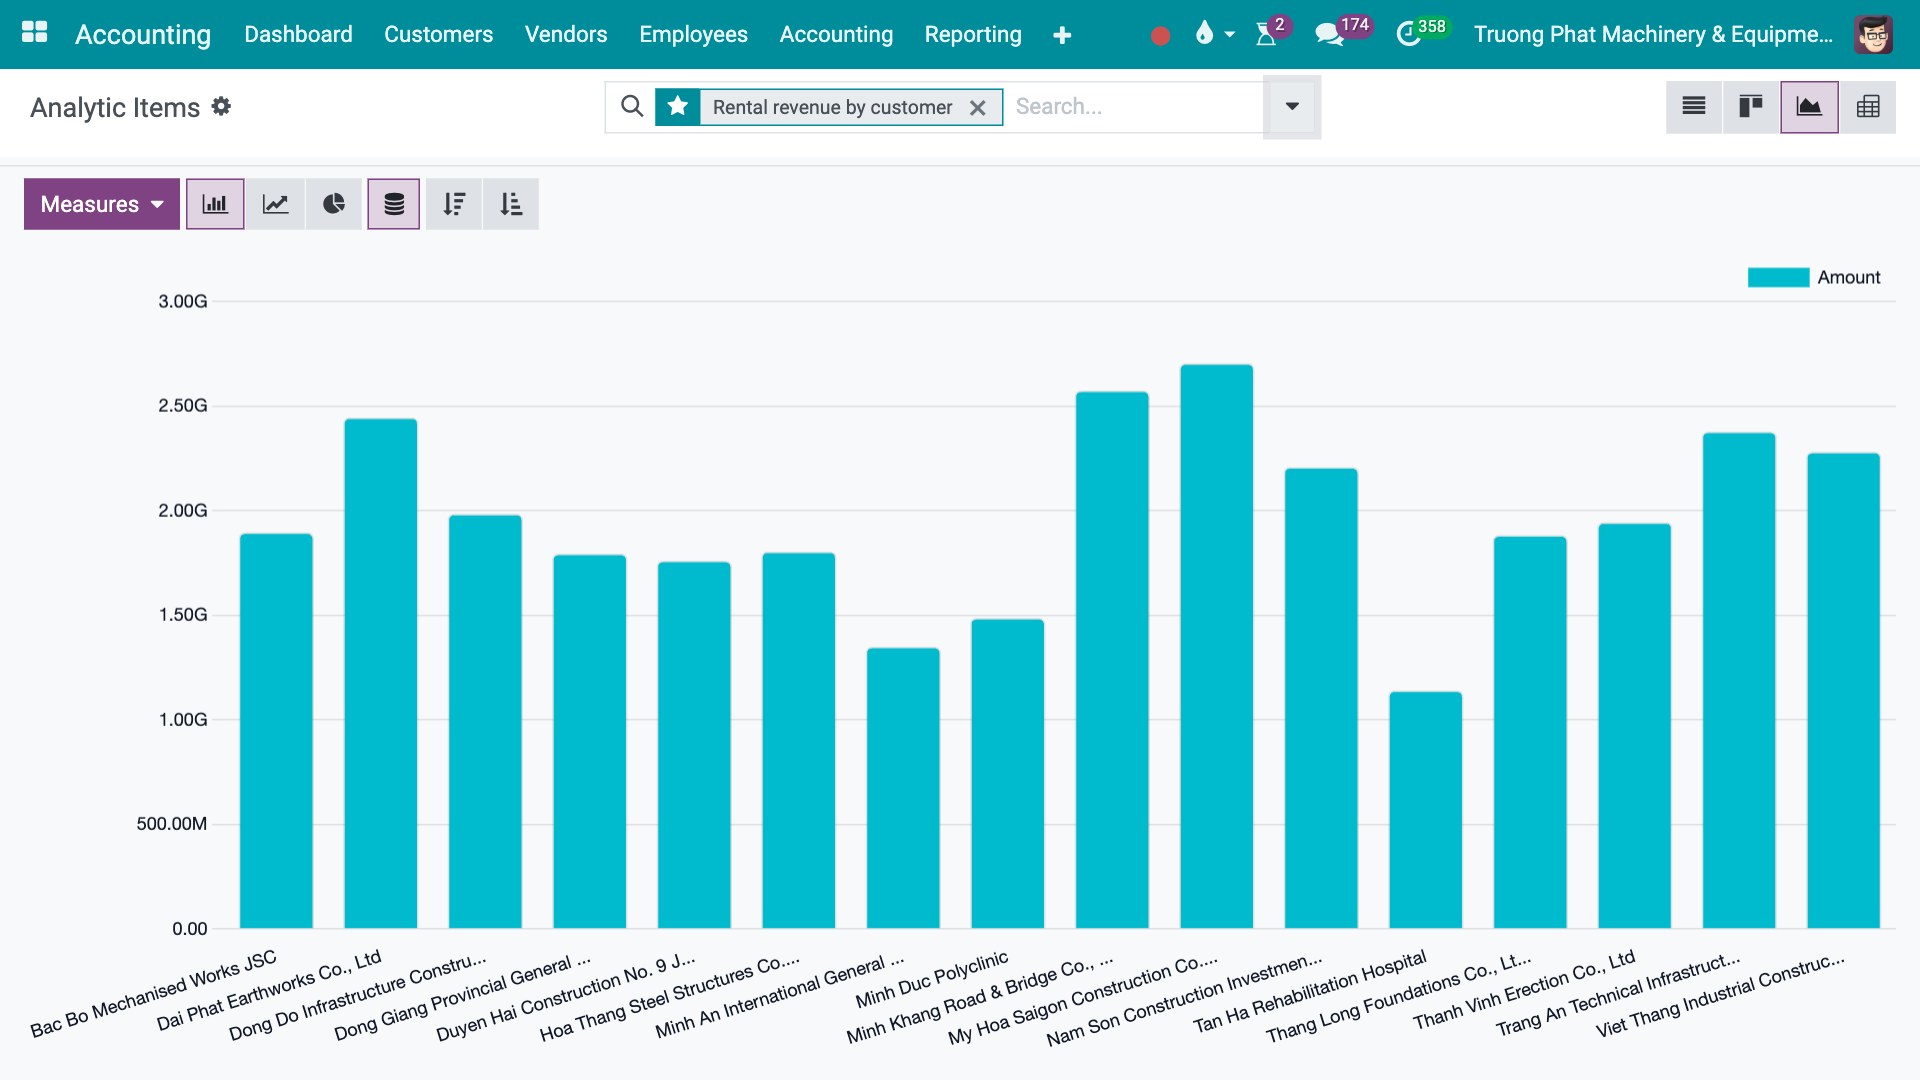This screenshot has height=1080, width=1920.
Task: Open the Accounting menu next to Employees
Action: coord(836,34)
